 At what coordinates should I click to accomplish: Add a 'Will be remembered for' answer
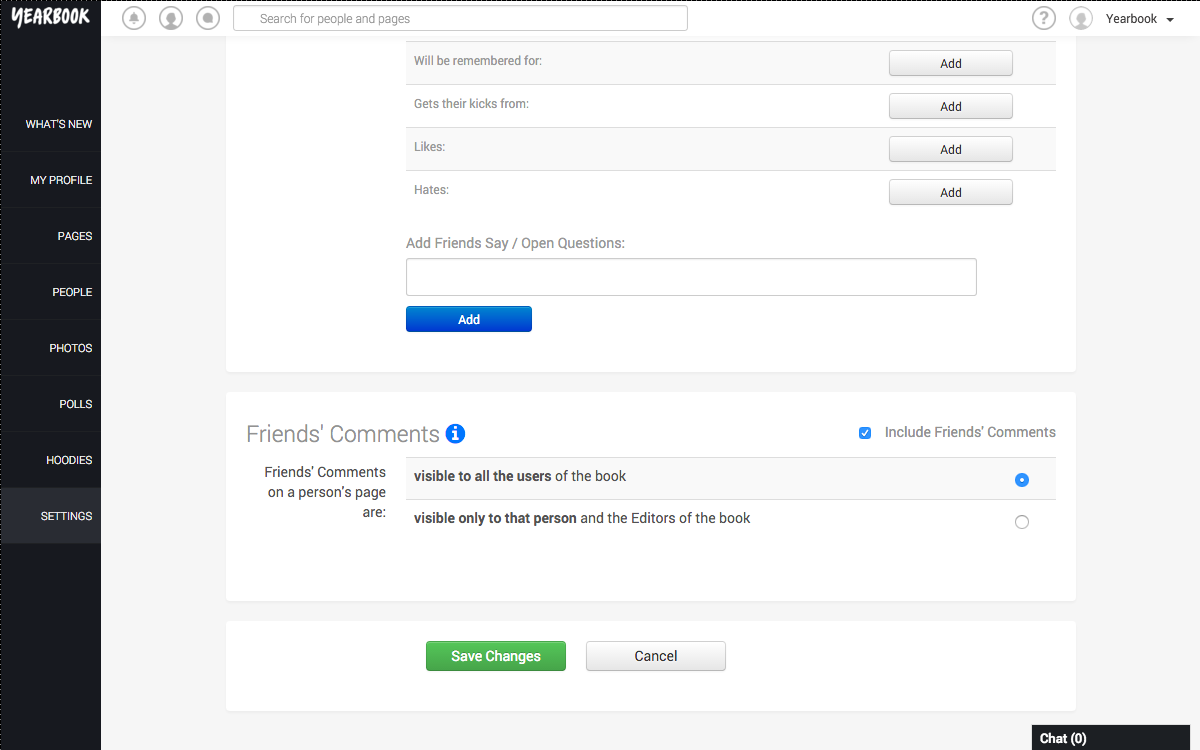(951, 63)
